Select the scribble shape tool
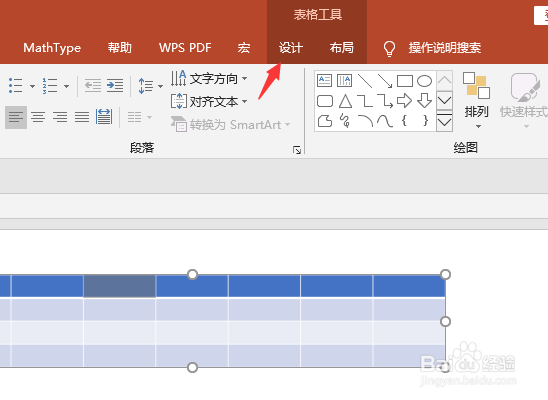 click(345, 121)
